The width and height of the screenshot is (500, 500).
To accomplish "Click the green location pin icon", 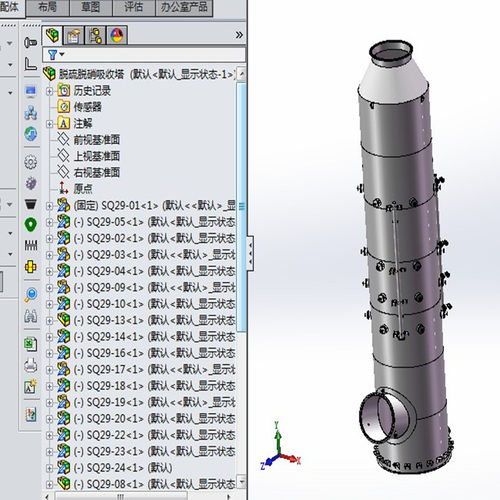I will tap(31, 225).
